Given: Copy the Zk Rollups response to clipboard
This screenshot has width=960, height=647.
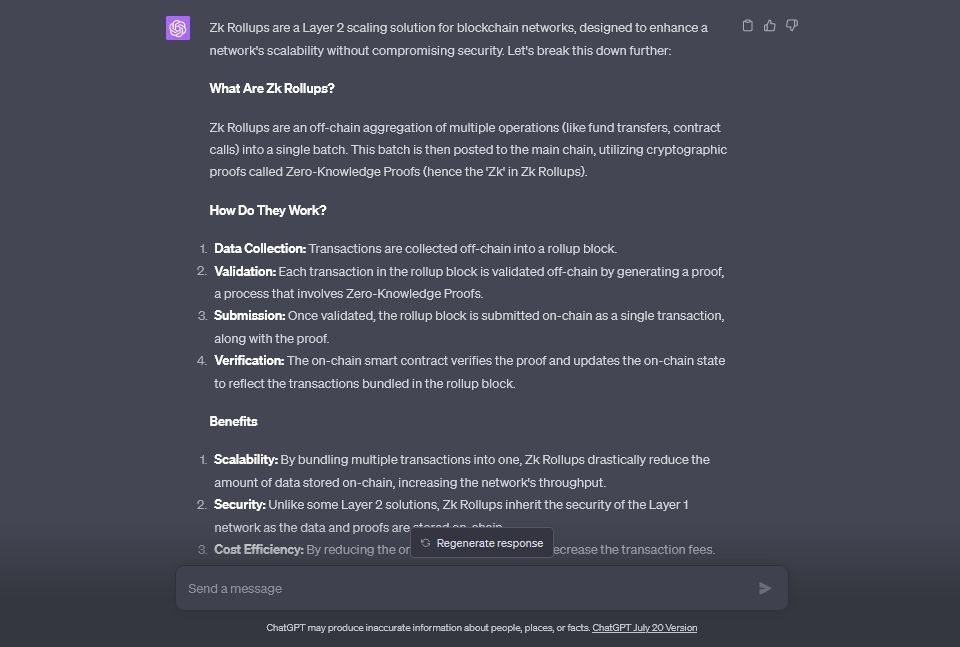Looking at the screenshot, I should tap(747, 25).
